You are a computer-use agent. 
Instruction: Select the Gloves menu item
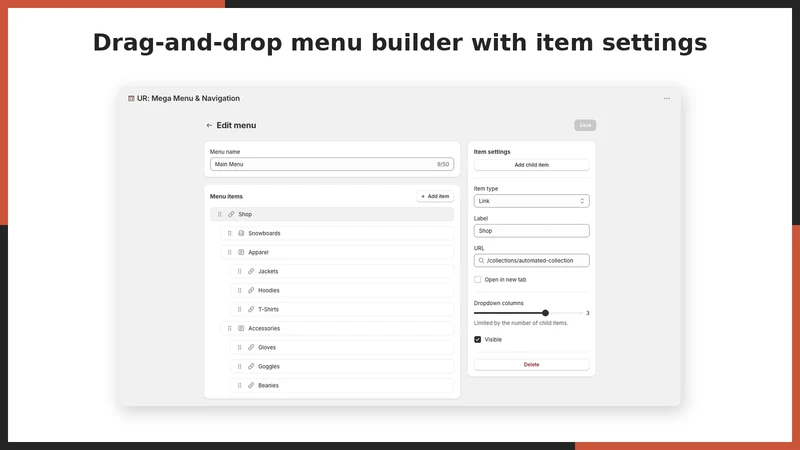click(x=342, y=347)
